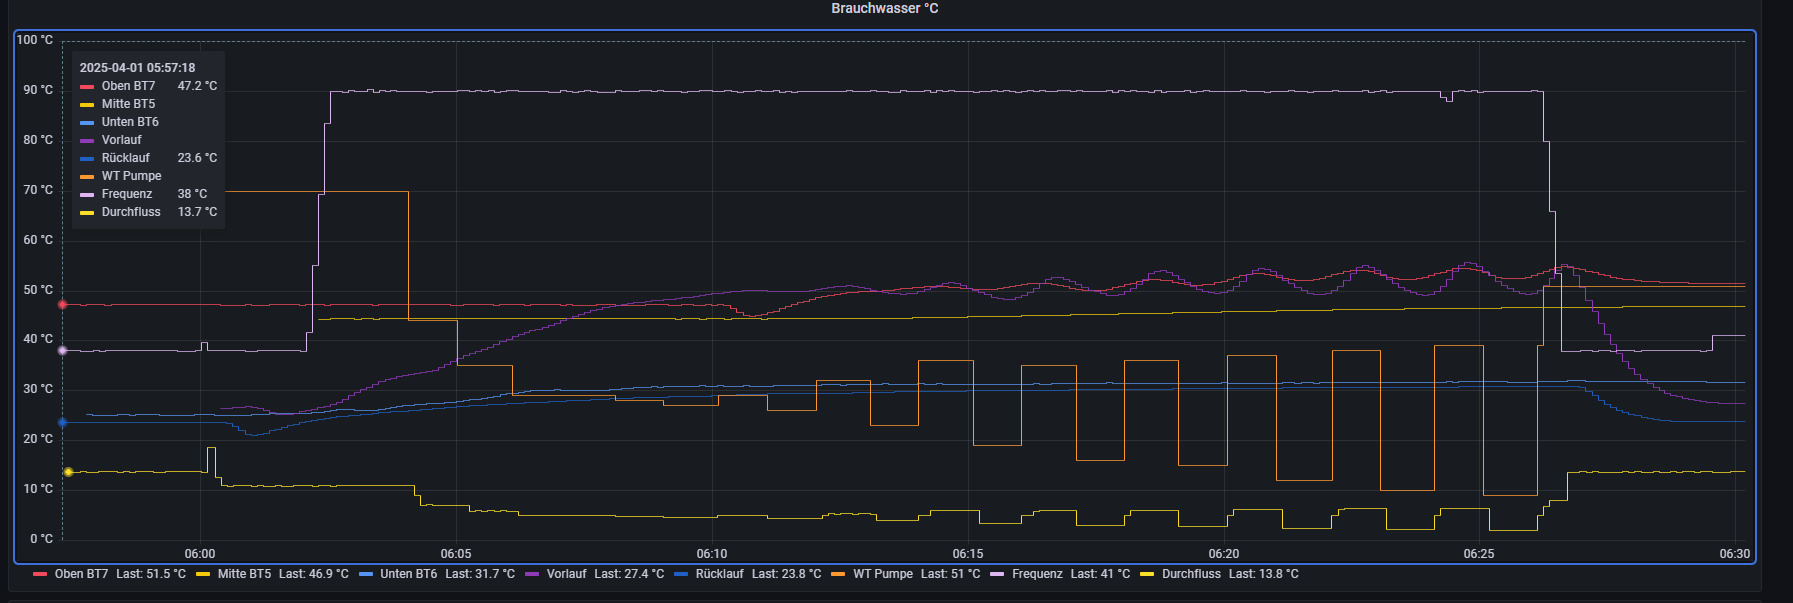Click purple Vorlauf color swatch in bottom legend
Screen dimensions: 1793x603
(532, 574)
